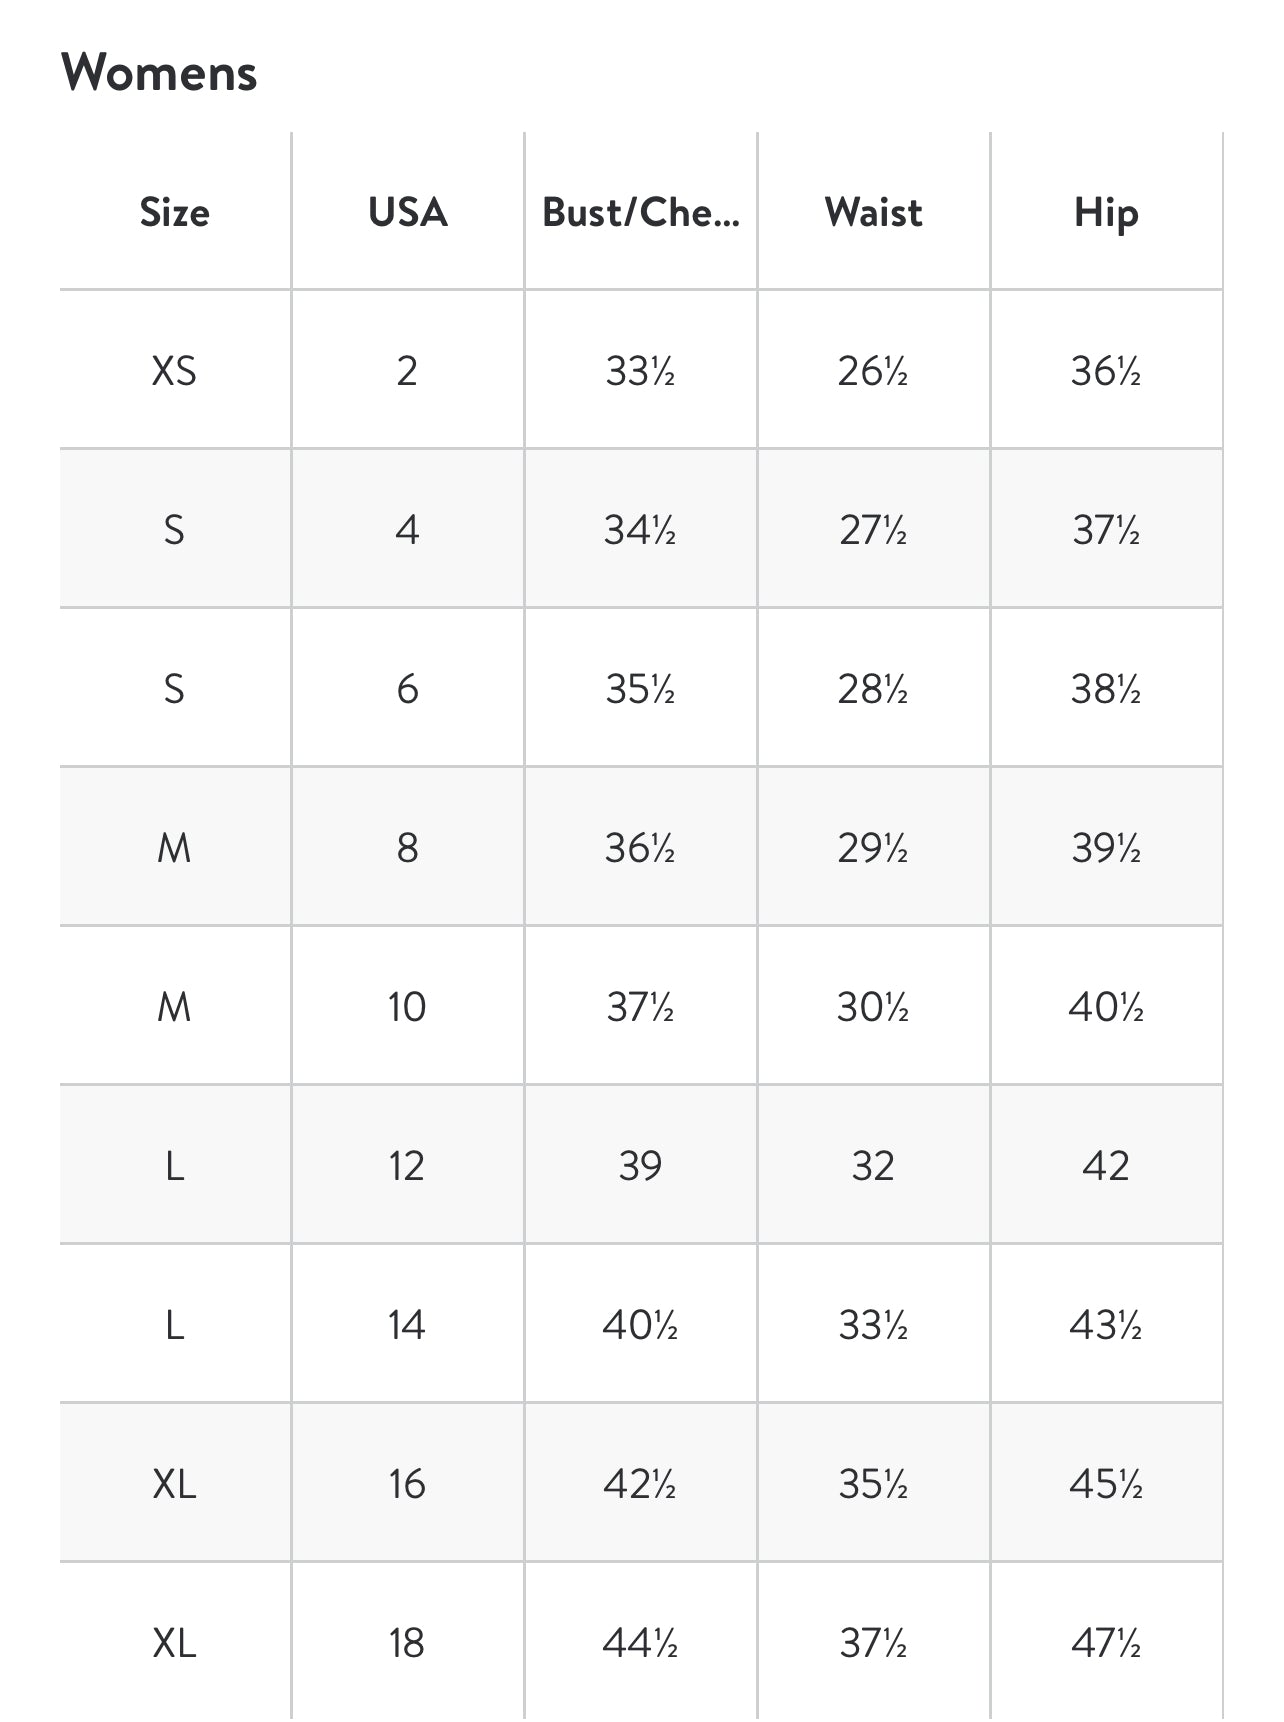Click the 47½ hip measurement
This screenshot has width=1284, height=1722.
[x=1106, y=1643]
